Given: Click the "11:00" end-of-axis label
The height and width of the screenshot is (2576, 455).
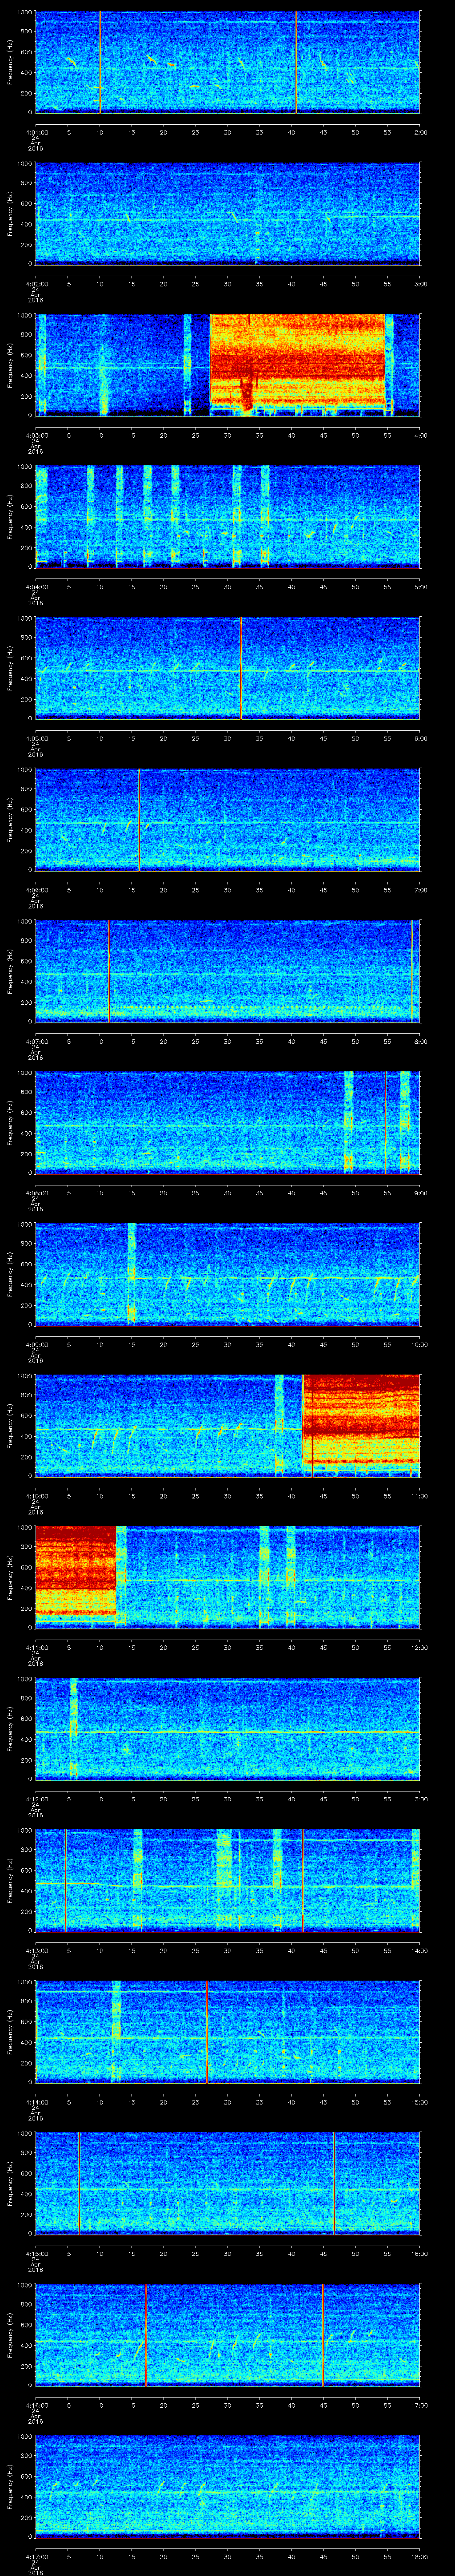Looking at the screenshot, I should (x=419, y=1495).
